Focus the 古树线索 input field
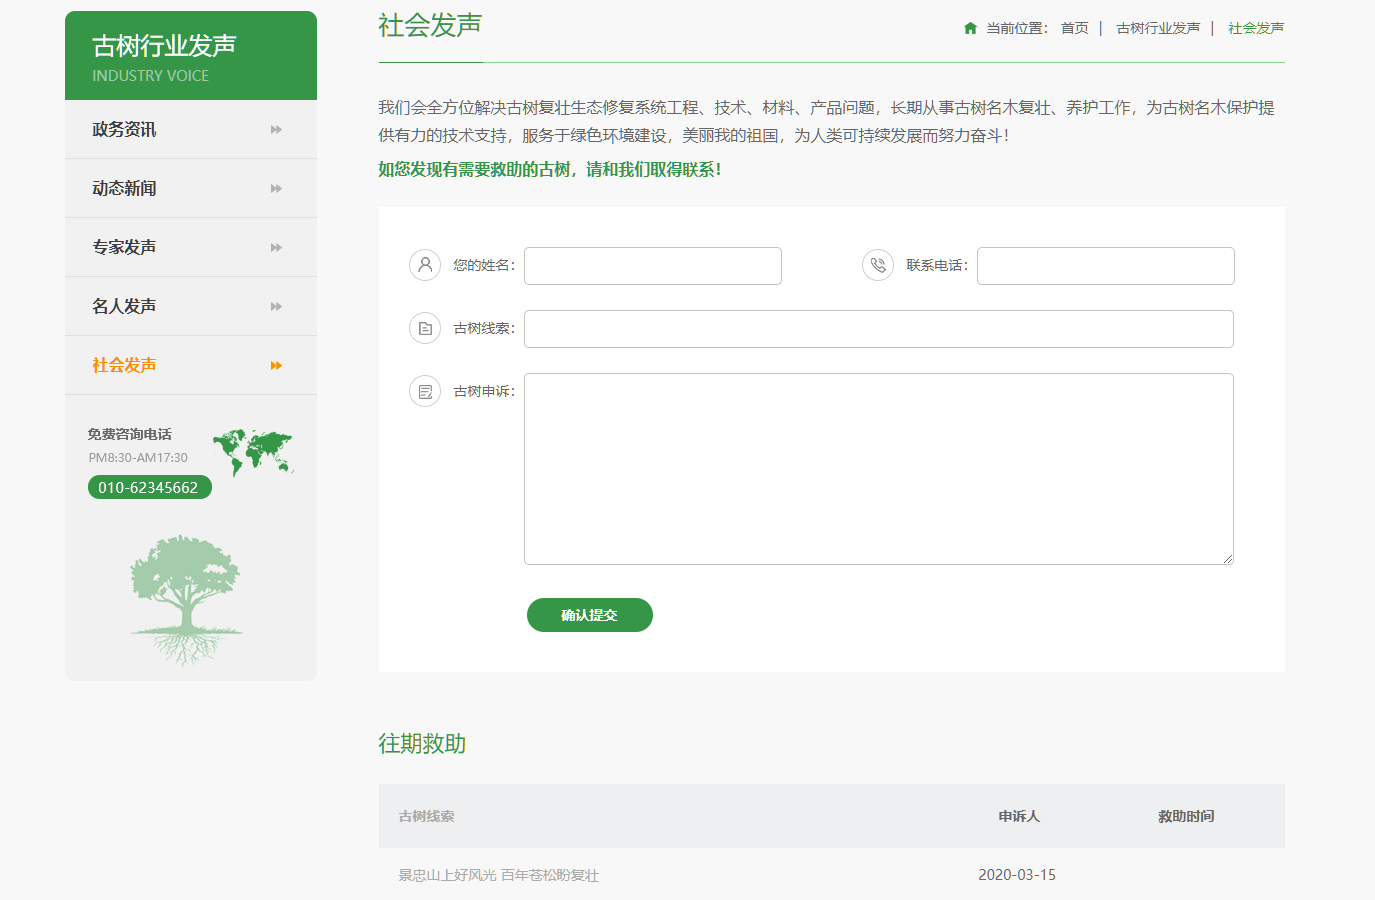Viewport: 1375px width, 900px height. tap(879, 329)
